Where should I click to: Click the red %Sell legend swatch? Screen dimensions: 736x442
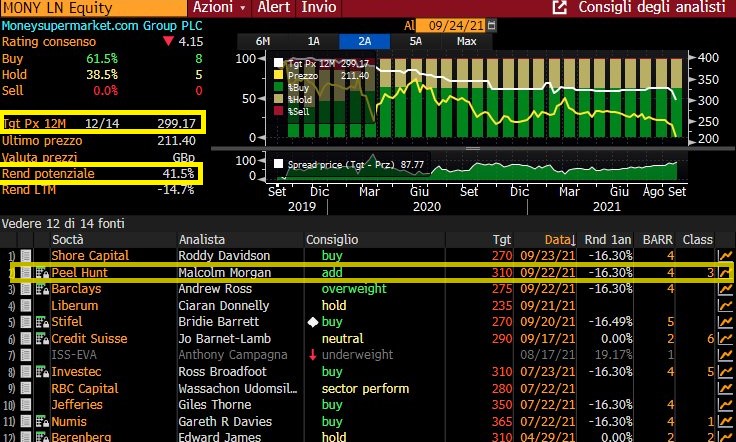click(278, 111)
